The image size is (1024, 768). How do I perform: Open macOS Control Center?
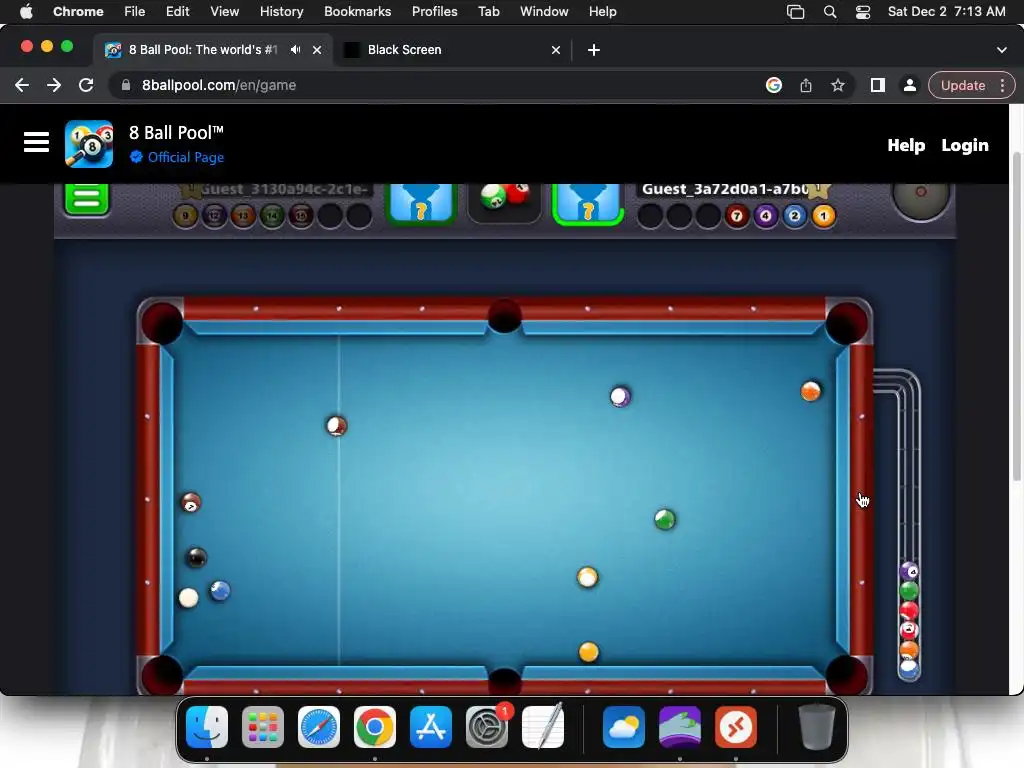pyautogui.click(x=863, y=12)
